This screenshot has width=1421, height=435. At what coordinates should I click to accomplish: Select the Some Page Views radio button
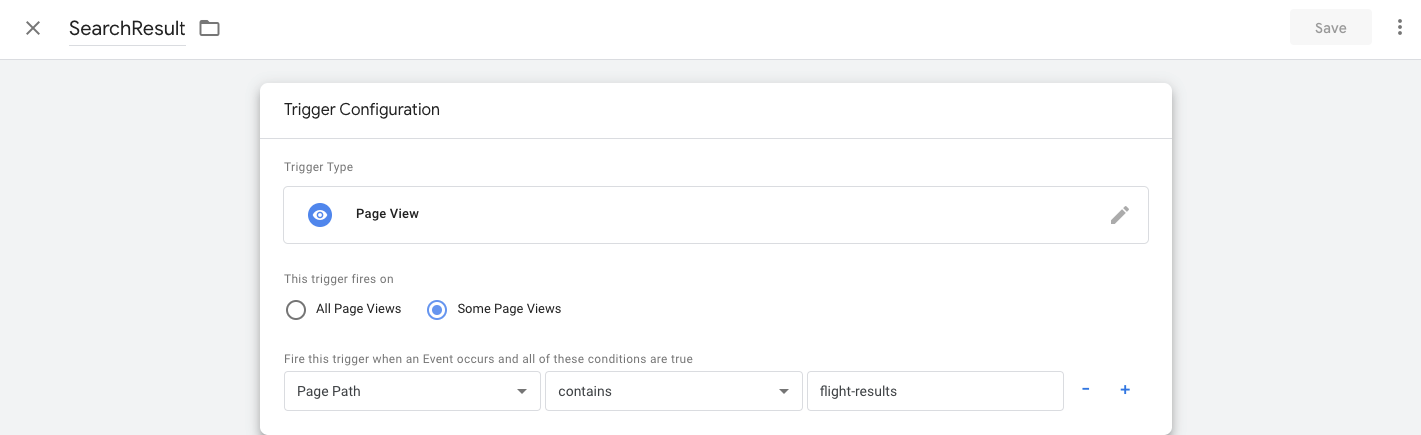tap(437, 309)
